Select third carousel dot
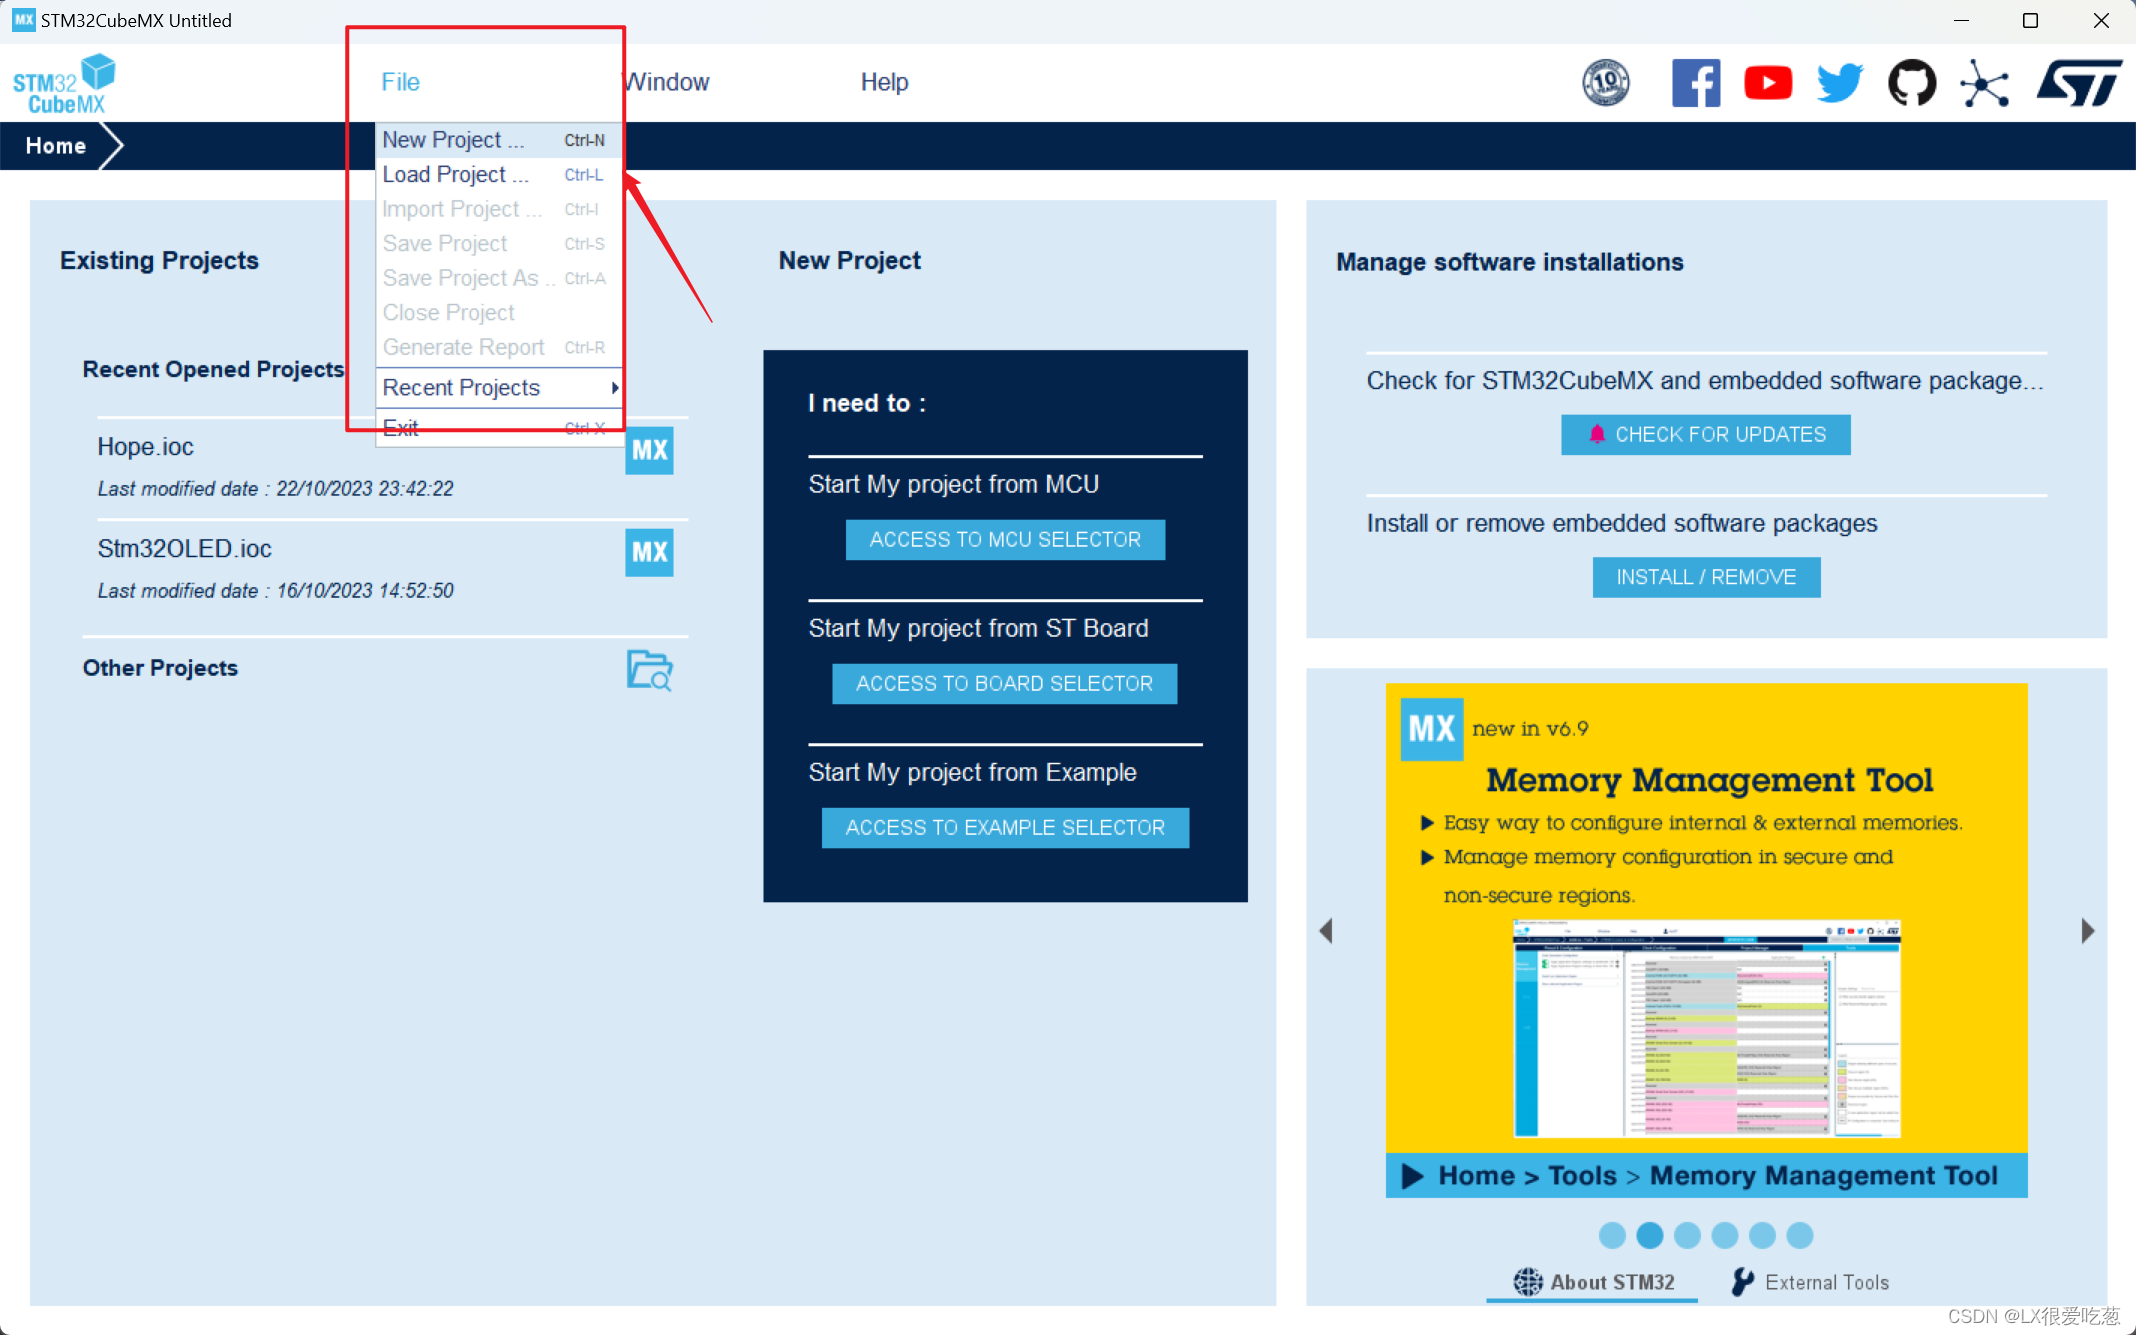This screenshot has height=1335, width=2136. (1687, 1235)
